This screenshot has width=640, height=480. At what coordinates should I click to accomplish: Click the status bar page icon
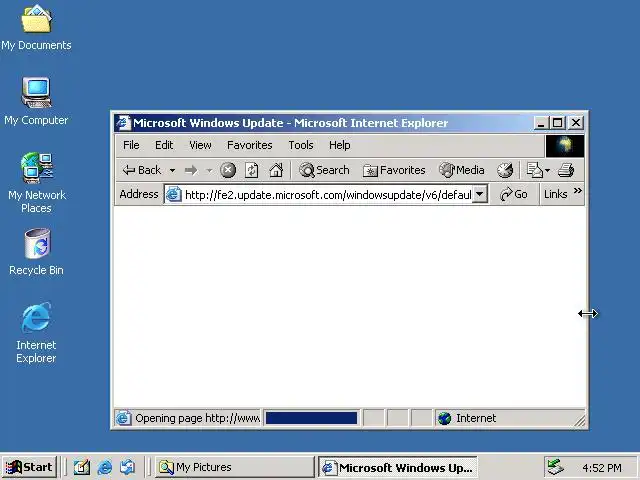tap(124, 418)
